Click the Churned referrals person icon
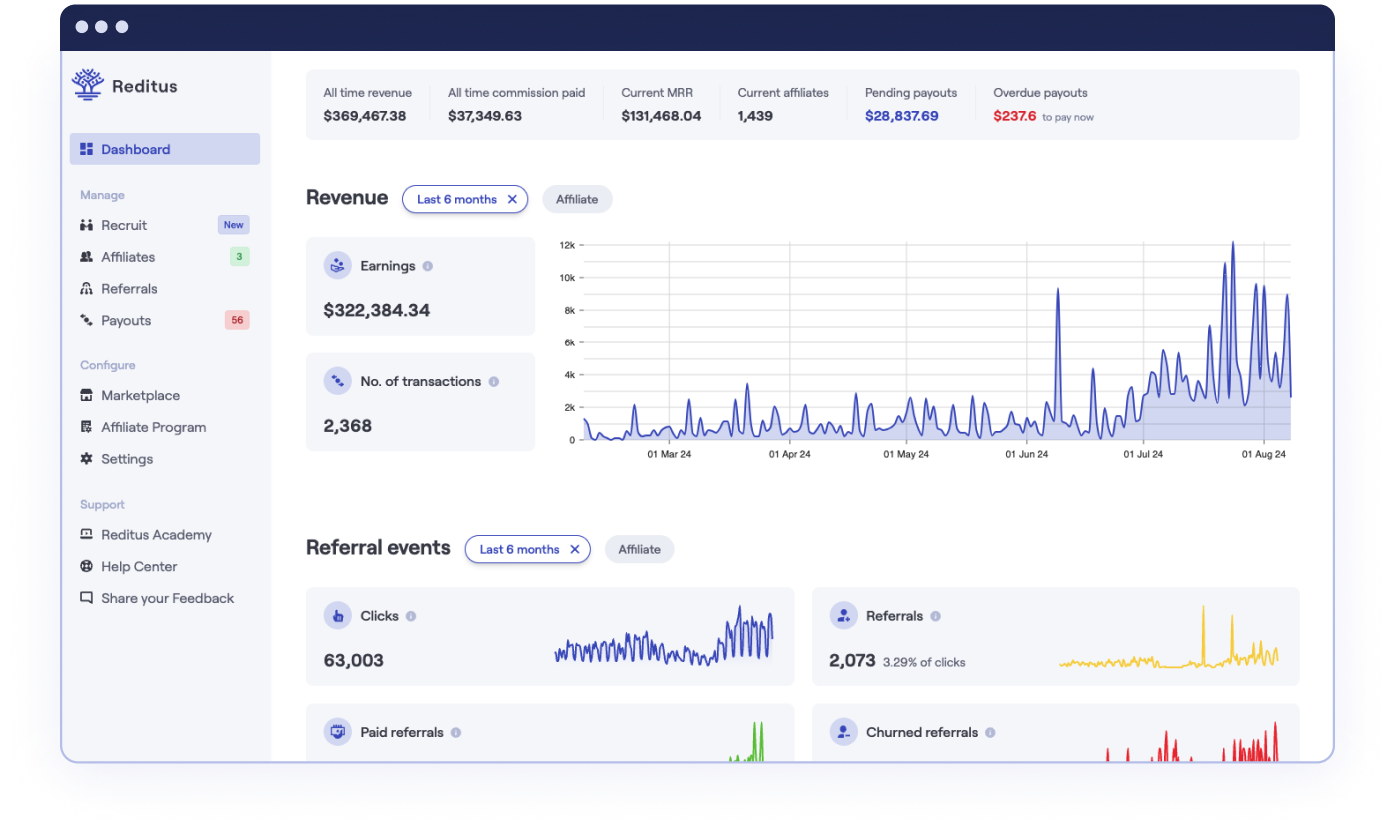 [x=843, y=732]
